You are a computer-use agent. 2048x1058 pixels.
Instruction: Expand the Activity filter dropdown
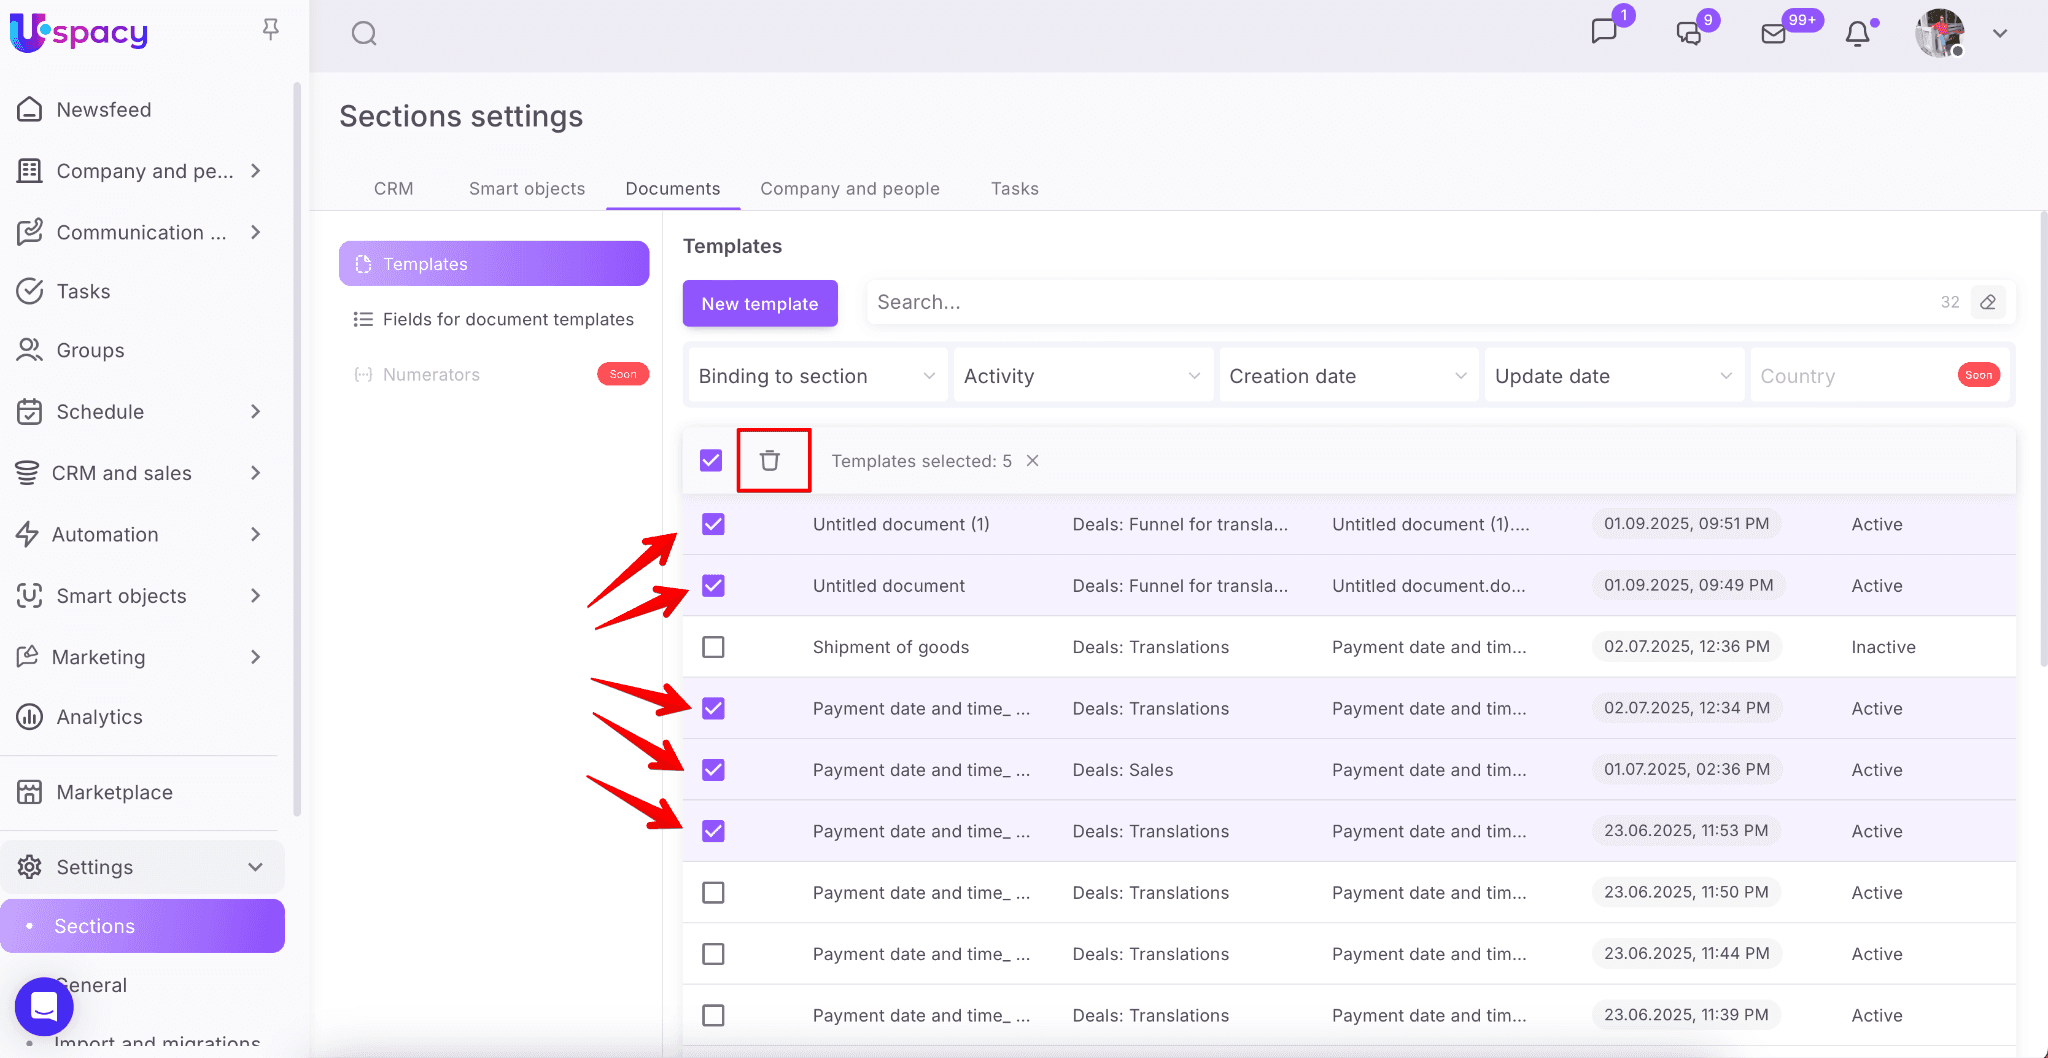coord(1082,376)
